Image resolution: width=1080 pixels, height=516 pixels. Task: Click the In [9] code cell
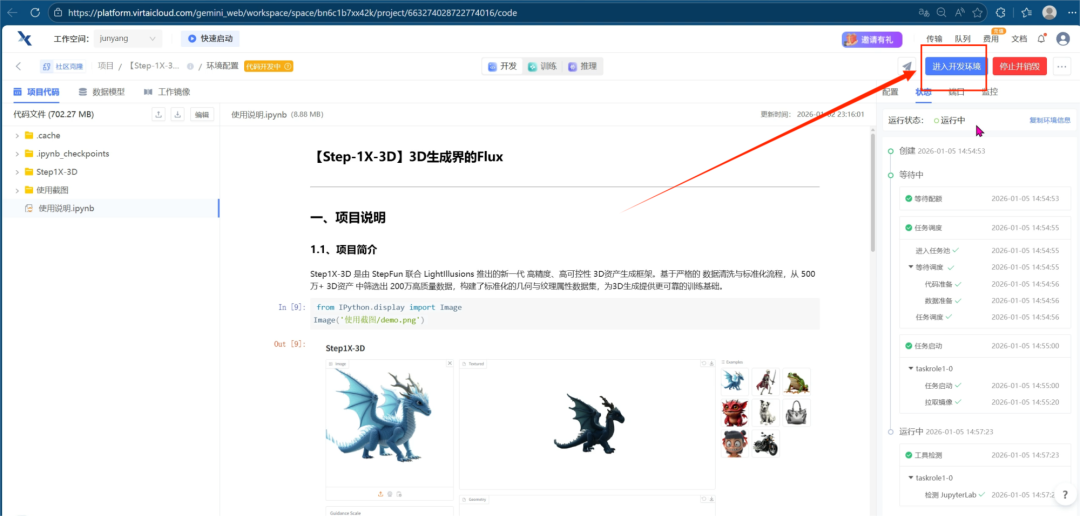(565, 313)
